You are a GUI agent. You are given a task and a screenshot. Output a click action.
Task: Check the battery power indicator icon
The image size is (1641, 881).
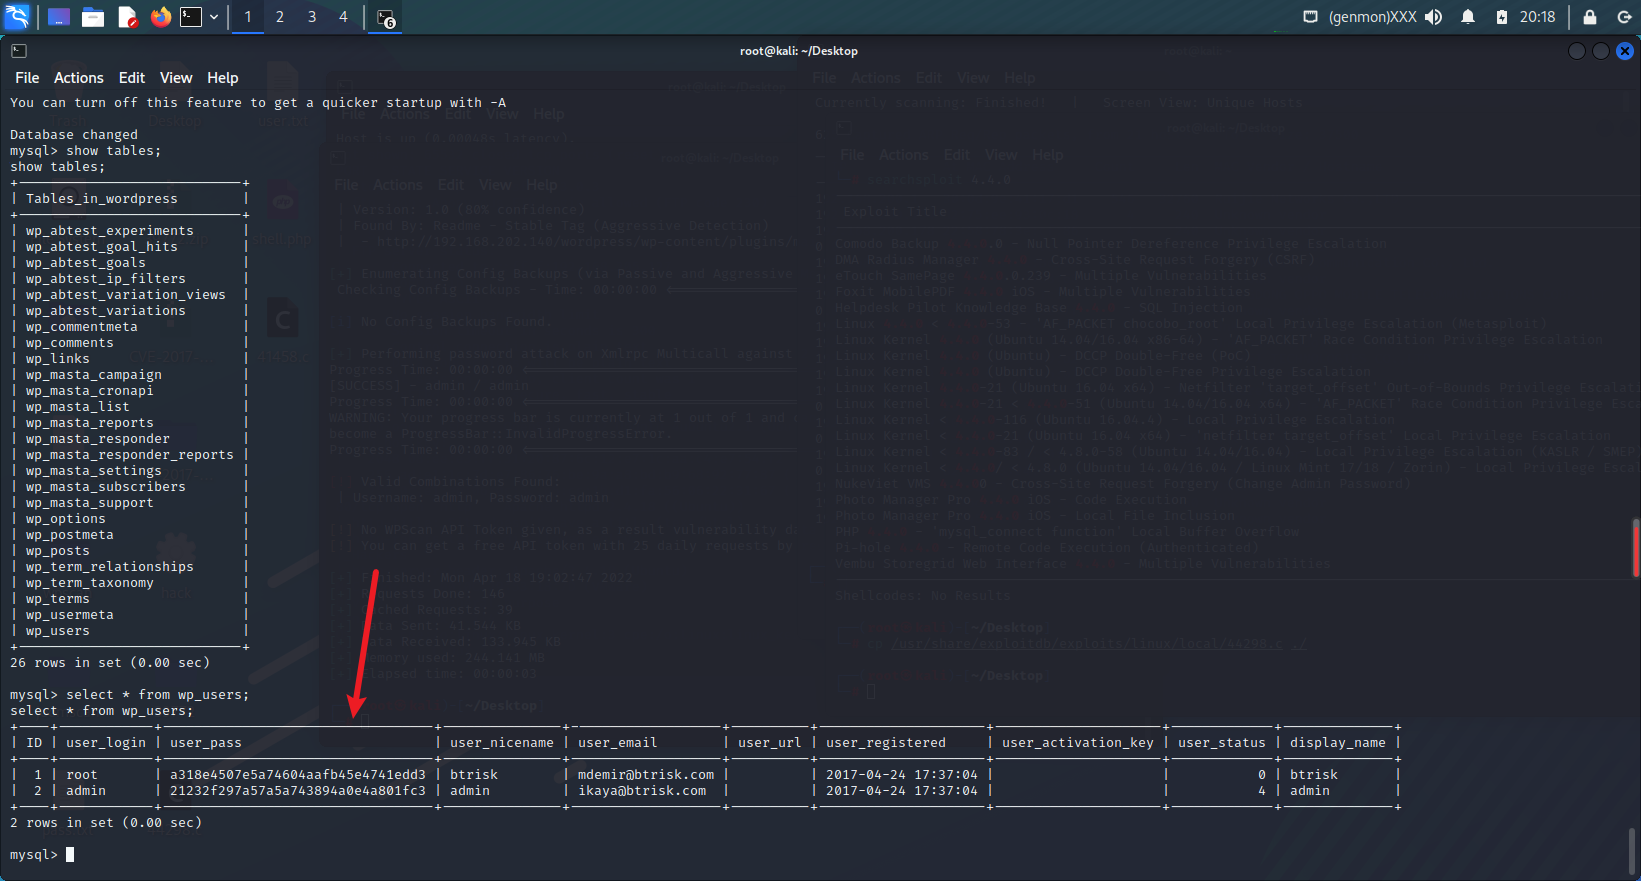click(1501, 17)
